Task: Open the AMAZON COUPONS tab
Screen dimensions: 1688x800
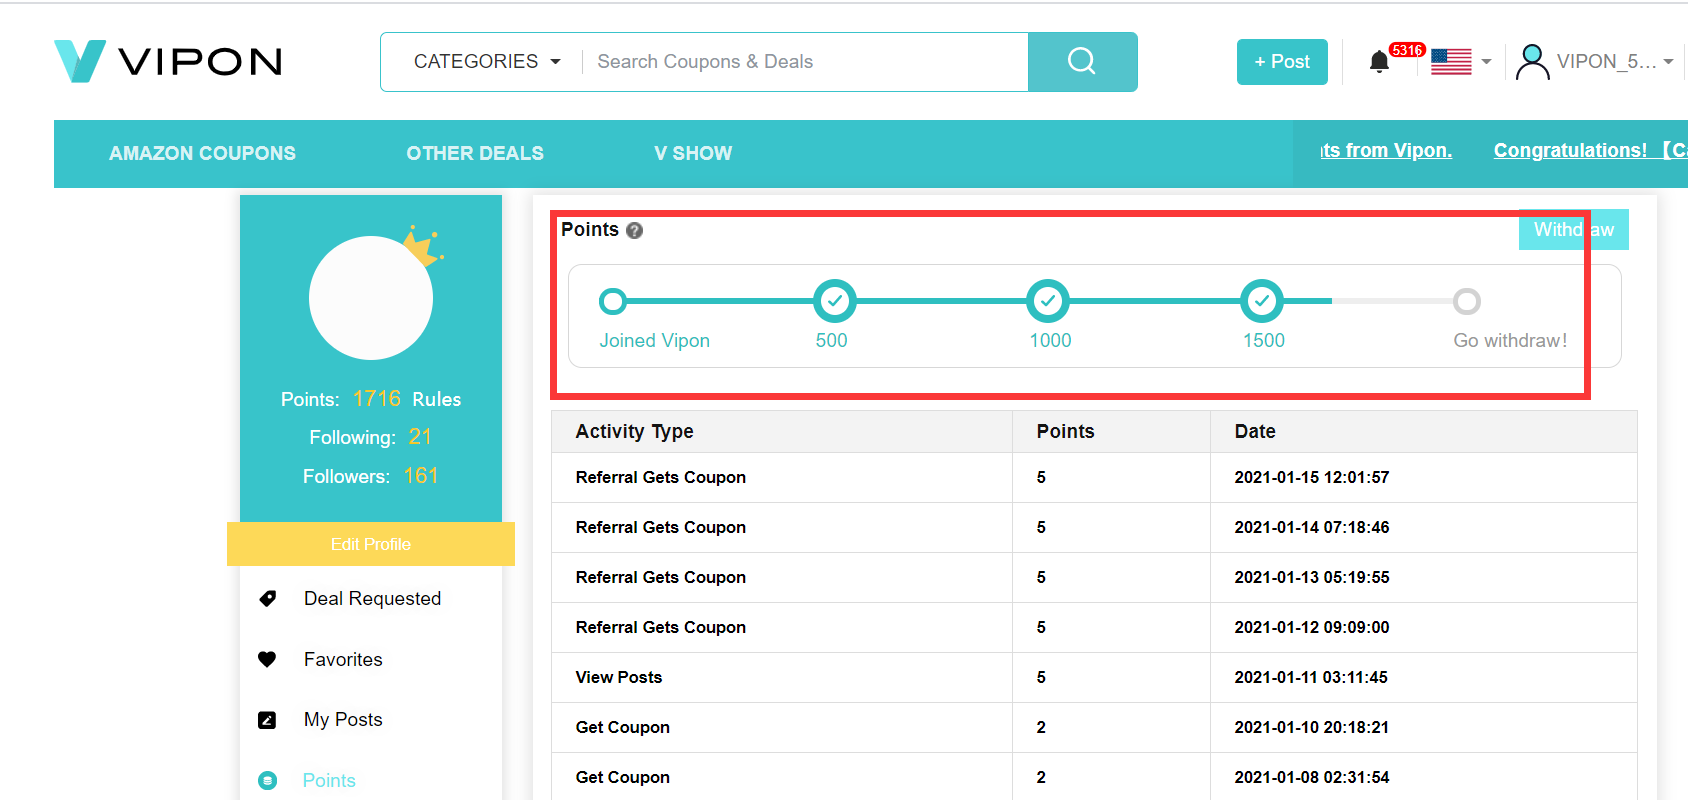Action: [202, 153]
